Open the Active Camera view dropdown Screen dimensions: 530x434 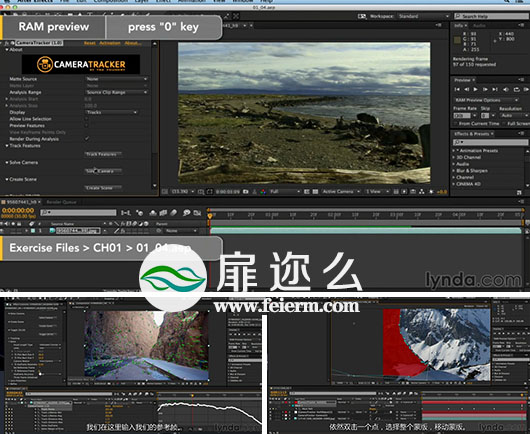[x=341, y=192]
